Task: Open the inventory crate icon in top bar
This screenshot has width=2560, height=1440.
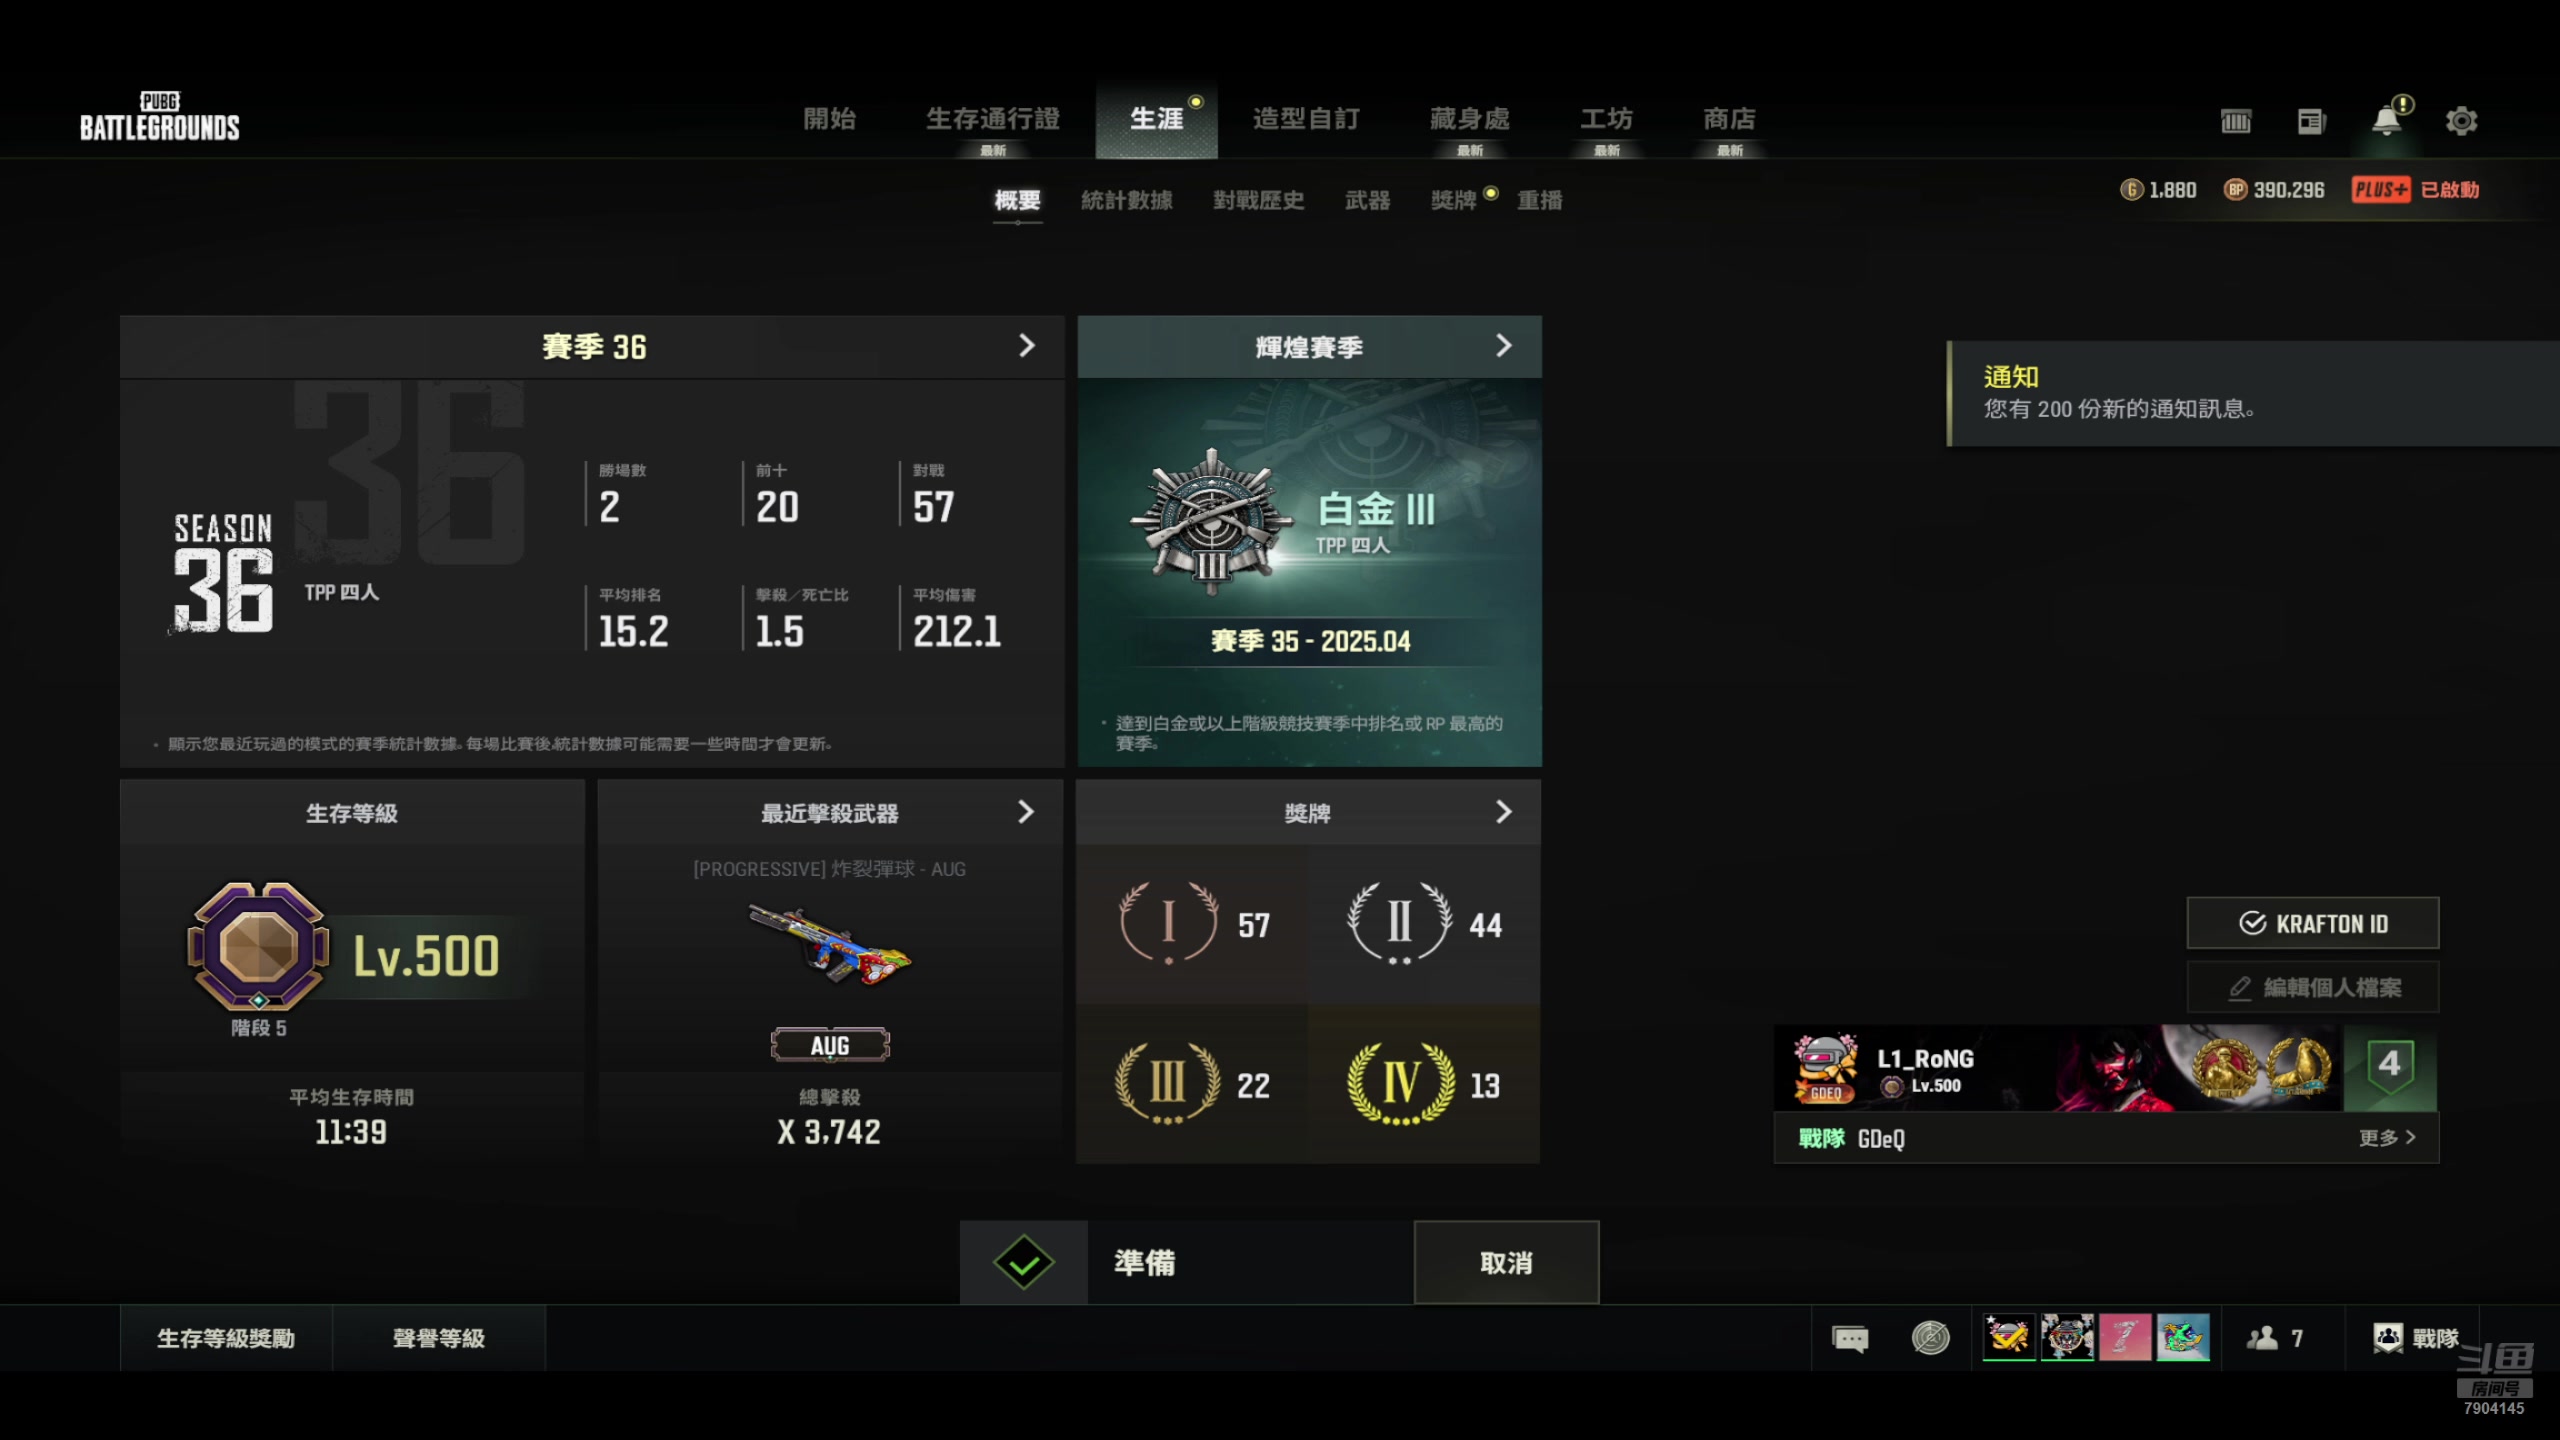Action: [x=2236, y=121]
